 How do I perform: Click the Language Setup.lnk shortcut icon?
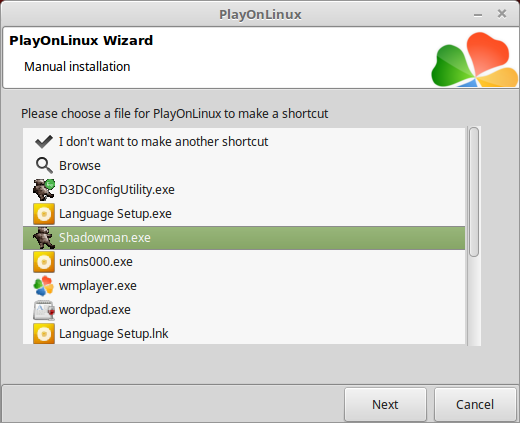[44, 334]
